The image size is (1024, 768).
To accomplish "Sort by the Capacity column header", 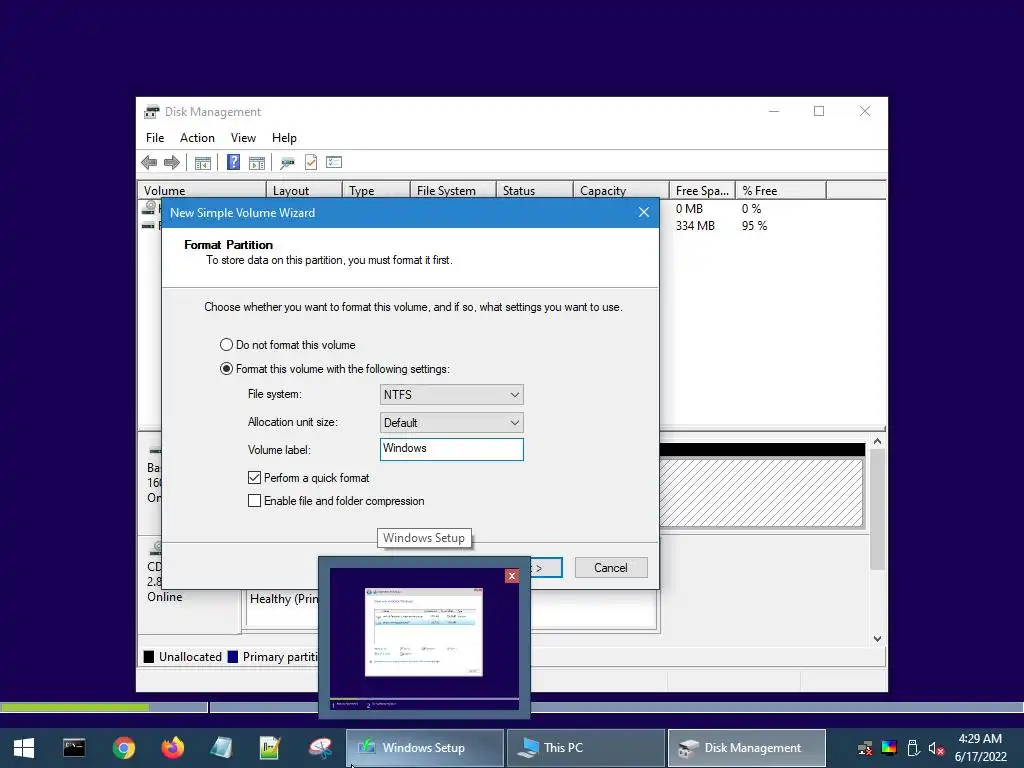I will [621, 190].
